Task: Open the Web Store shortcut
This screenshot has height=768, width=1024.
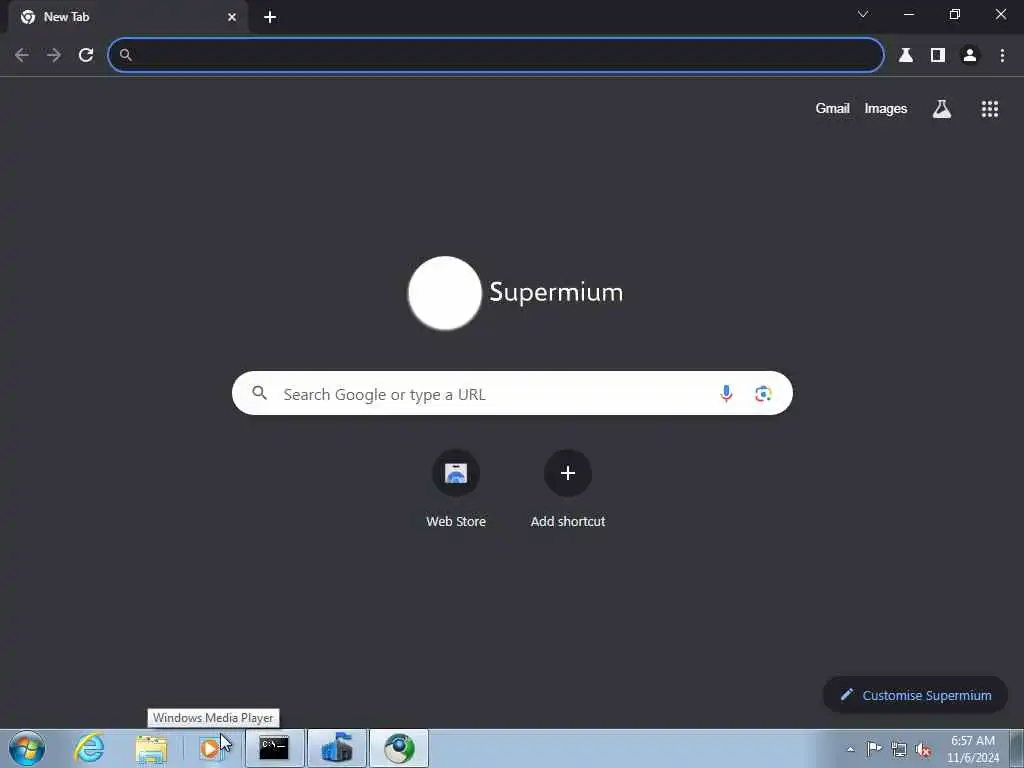Action: click(456, 488)
